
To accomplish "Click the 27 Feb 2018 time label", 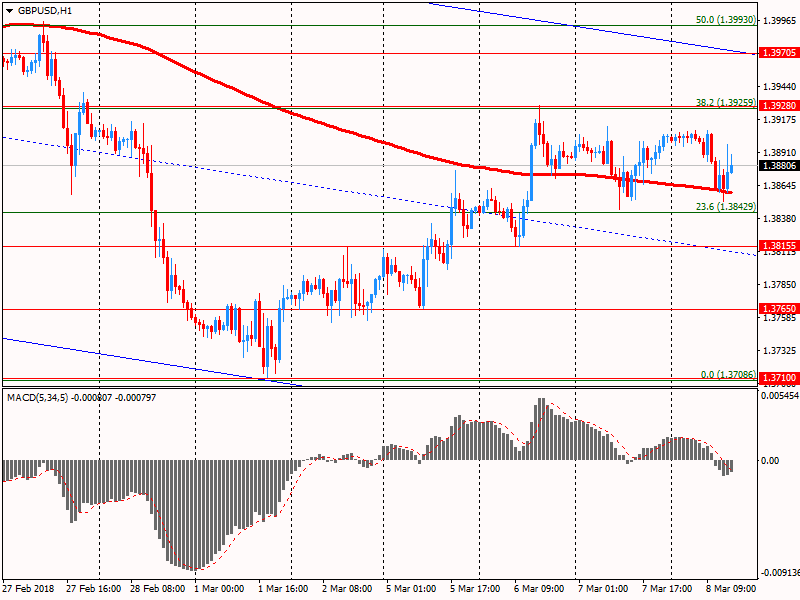I will pos(28,588).
